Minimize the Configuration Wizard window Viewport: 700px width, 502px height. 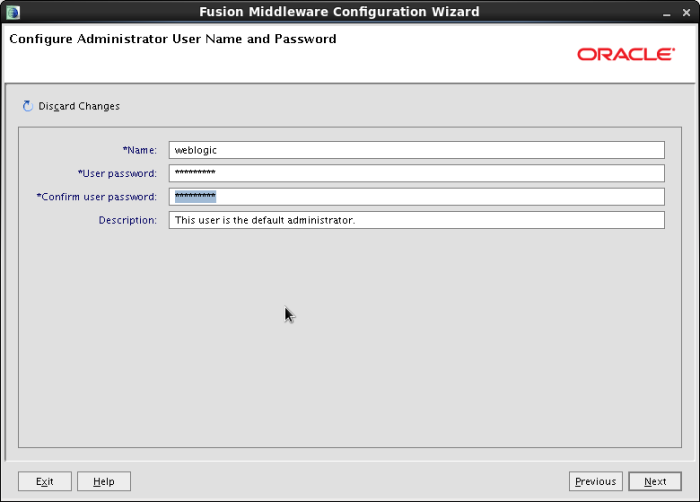click(x=667, y=13)
